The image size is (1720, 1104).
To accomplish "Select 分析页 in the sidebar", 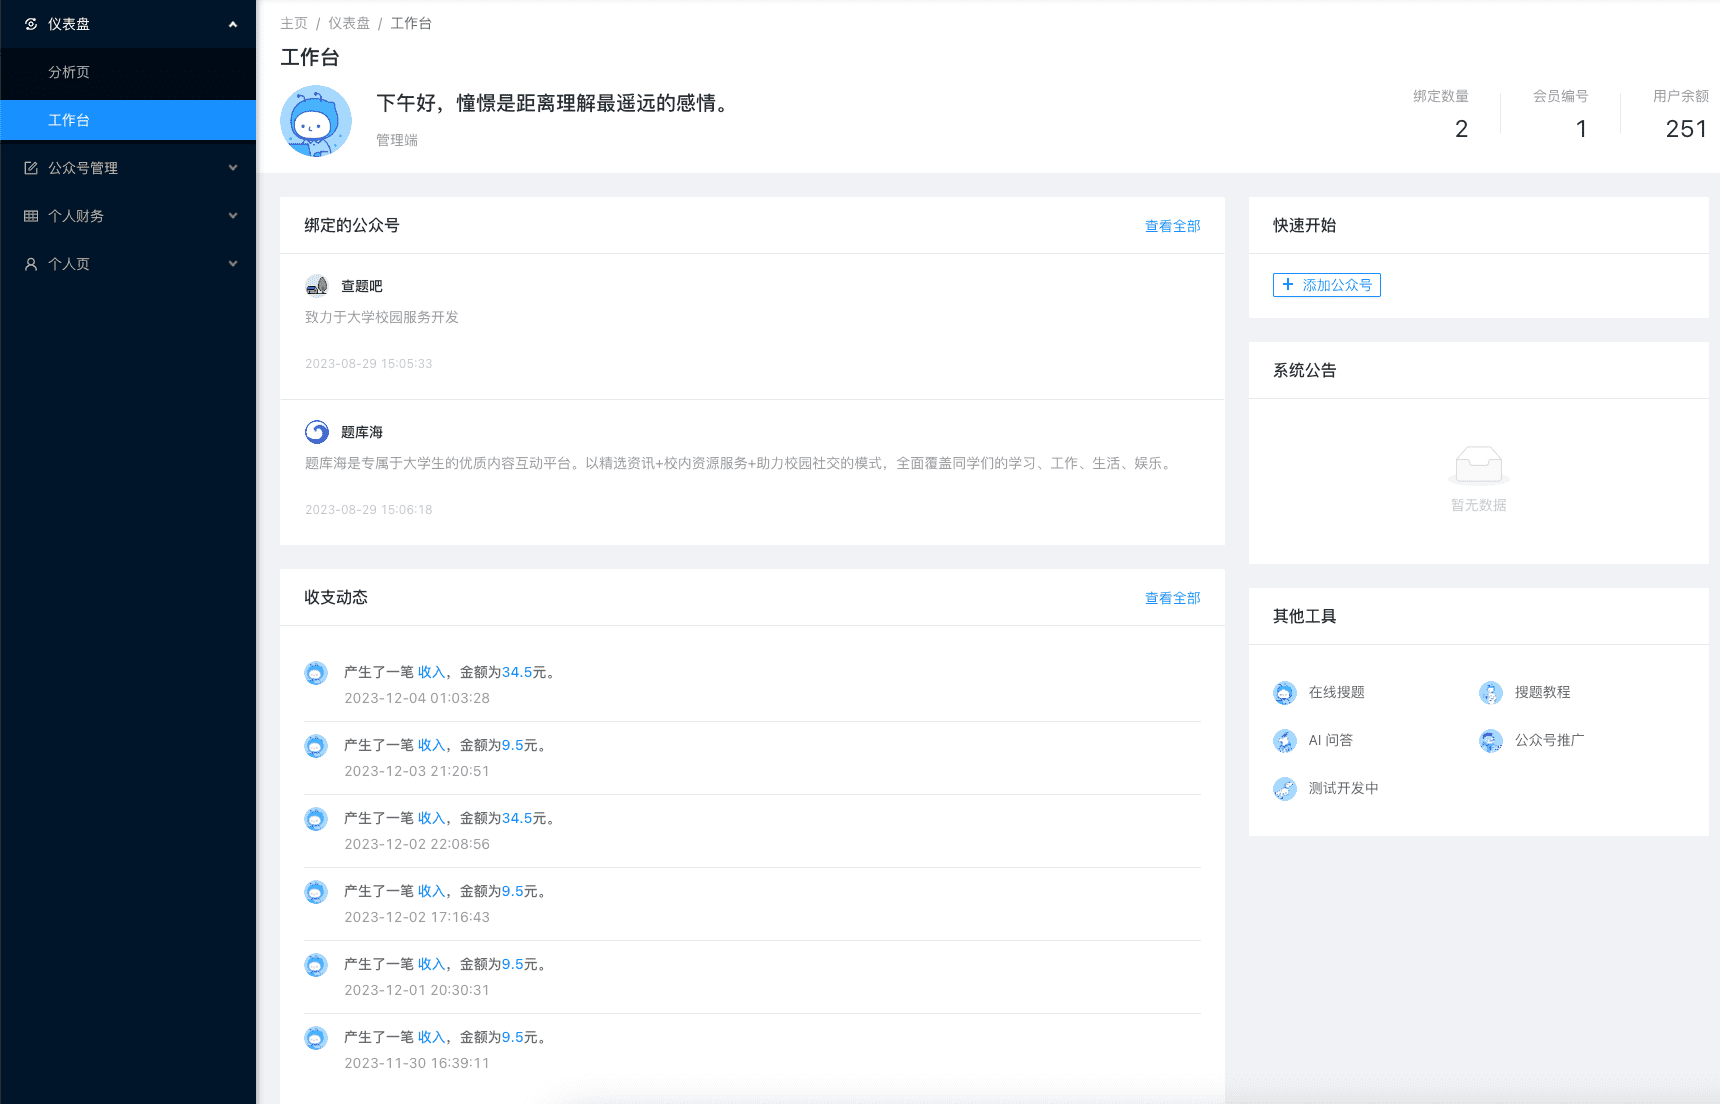I will tap(69, 72).
